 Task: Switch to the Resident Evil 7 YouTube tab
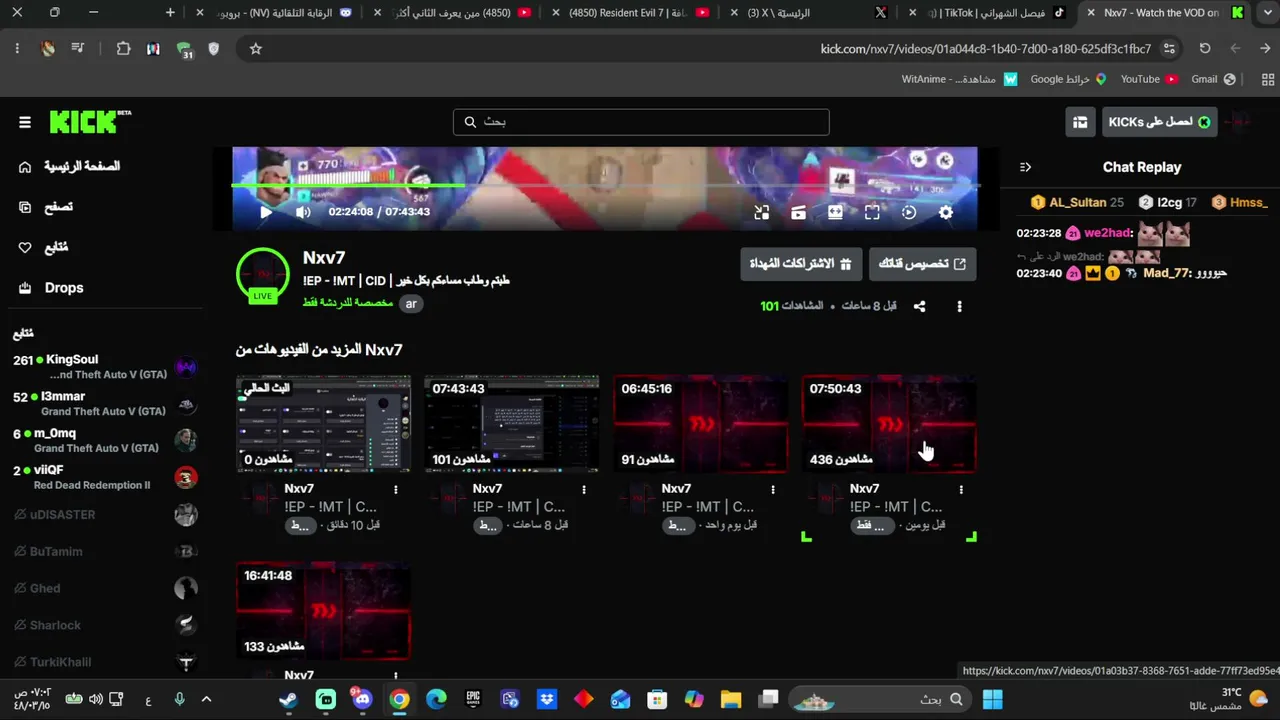coord(630,13)
